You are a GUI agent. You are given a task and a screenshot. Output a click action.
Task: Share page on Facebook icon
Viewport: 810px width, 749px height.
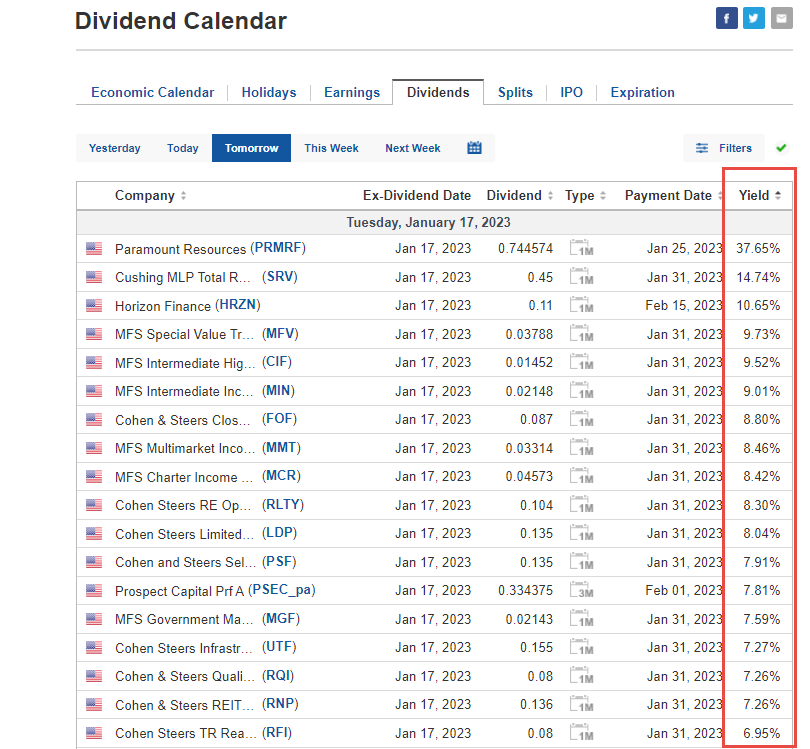coord(726,19)
